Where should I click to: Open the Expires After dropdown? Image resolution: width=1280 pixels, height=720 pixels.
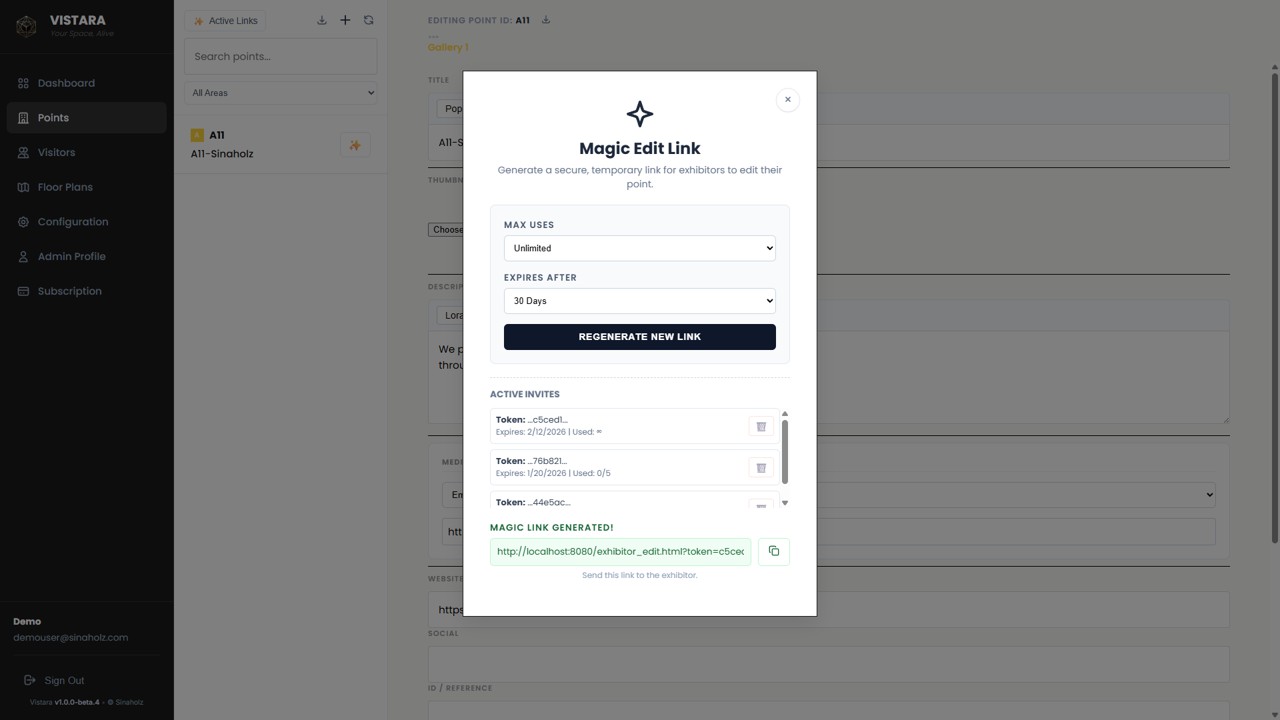tap(639, 301)
